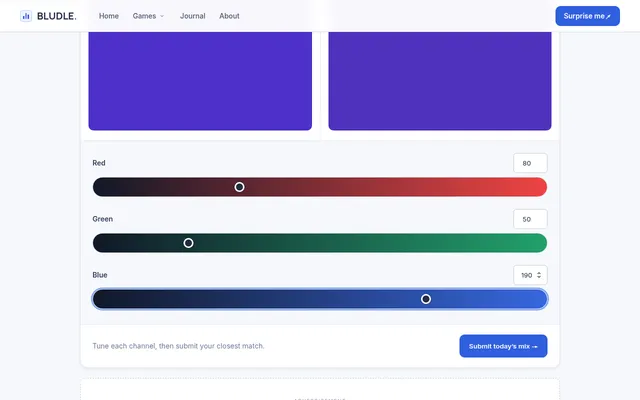Click the Surprise me button
The image size is (640, 400).
[587, 16]
